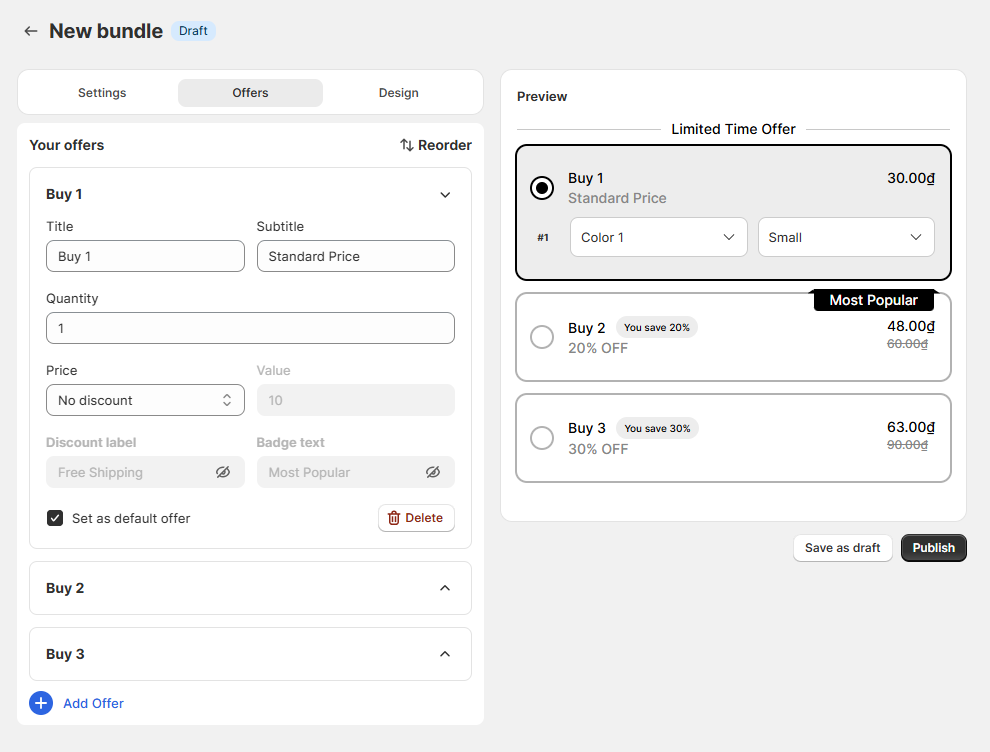Click the Reorder arrows icon
The height and width of the screenshot is (752, 990).
coord(407,145)
